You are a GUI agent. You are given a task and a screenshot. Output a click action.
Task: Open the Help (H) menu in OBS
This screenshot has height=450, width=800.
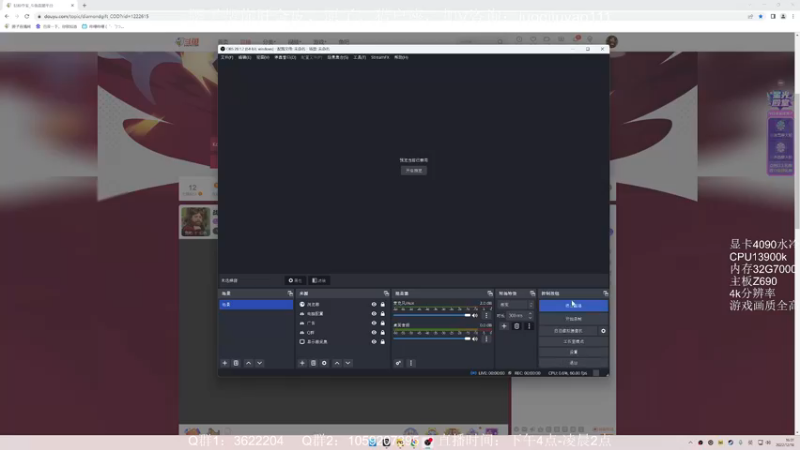(401, 58)
